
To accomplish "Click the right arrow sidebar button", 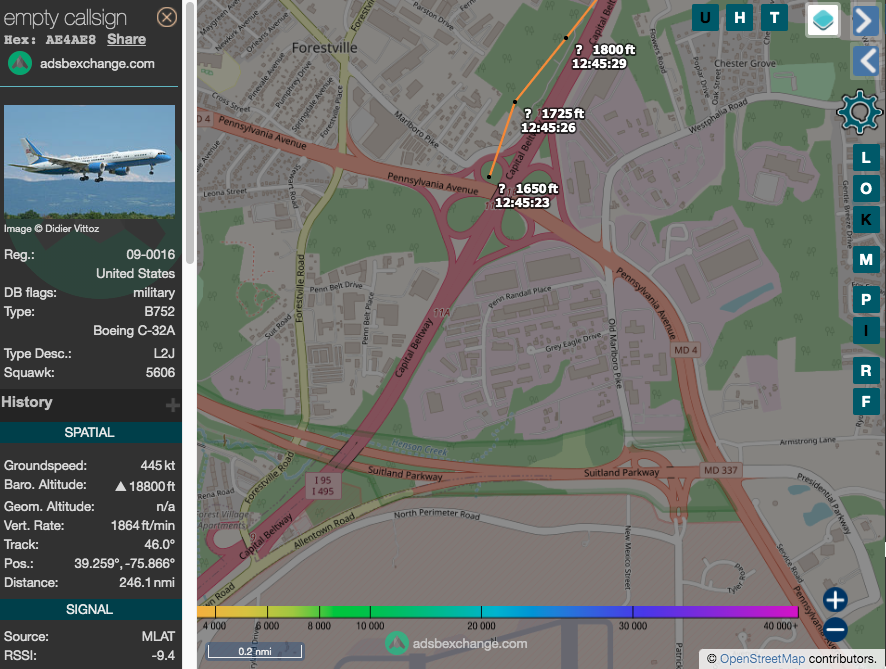I will pos(865,21).
